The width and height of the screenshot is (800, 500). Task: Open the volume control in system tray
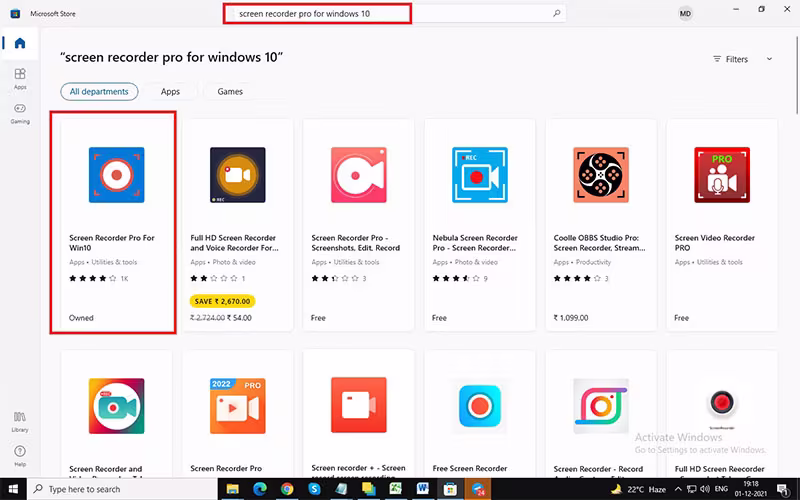tap(706, 489)
